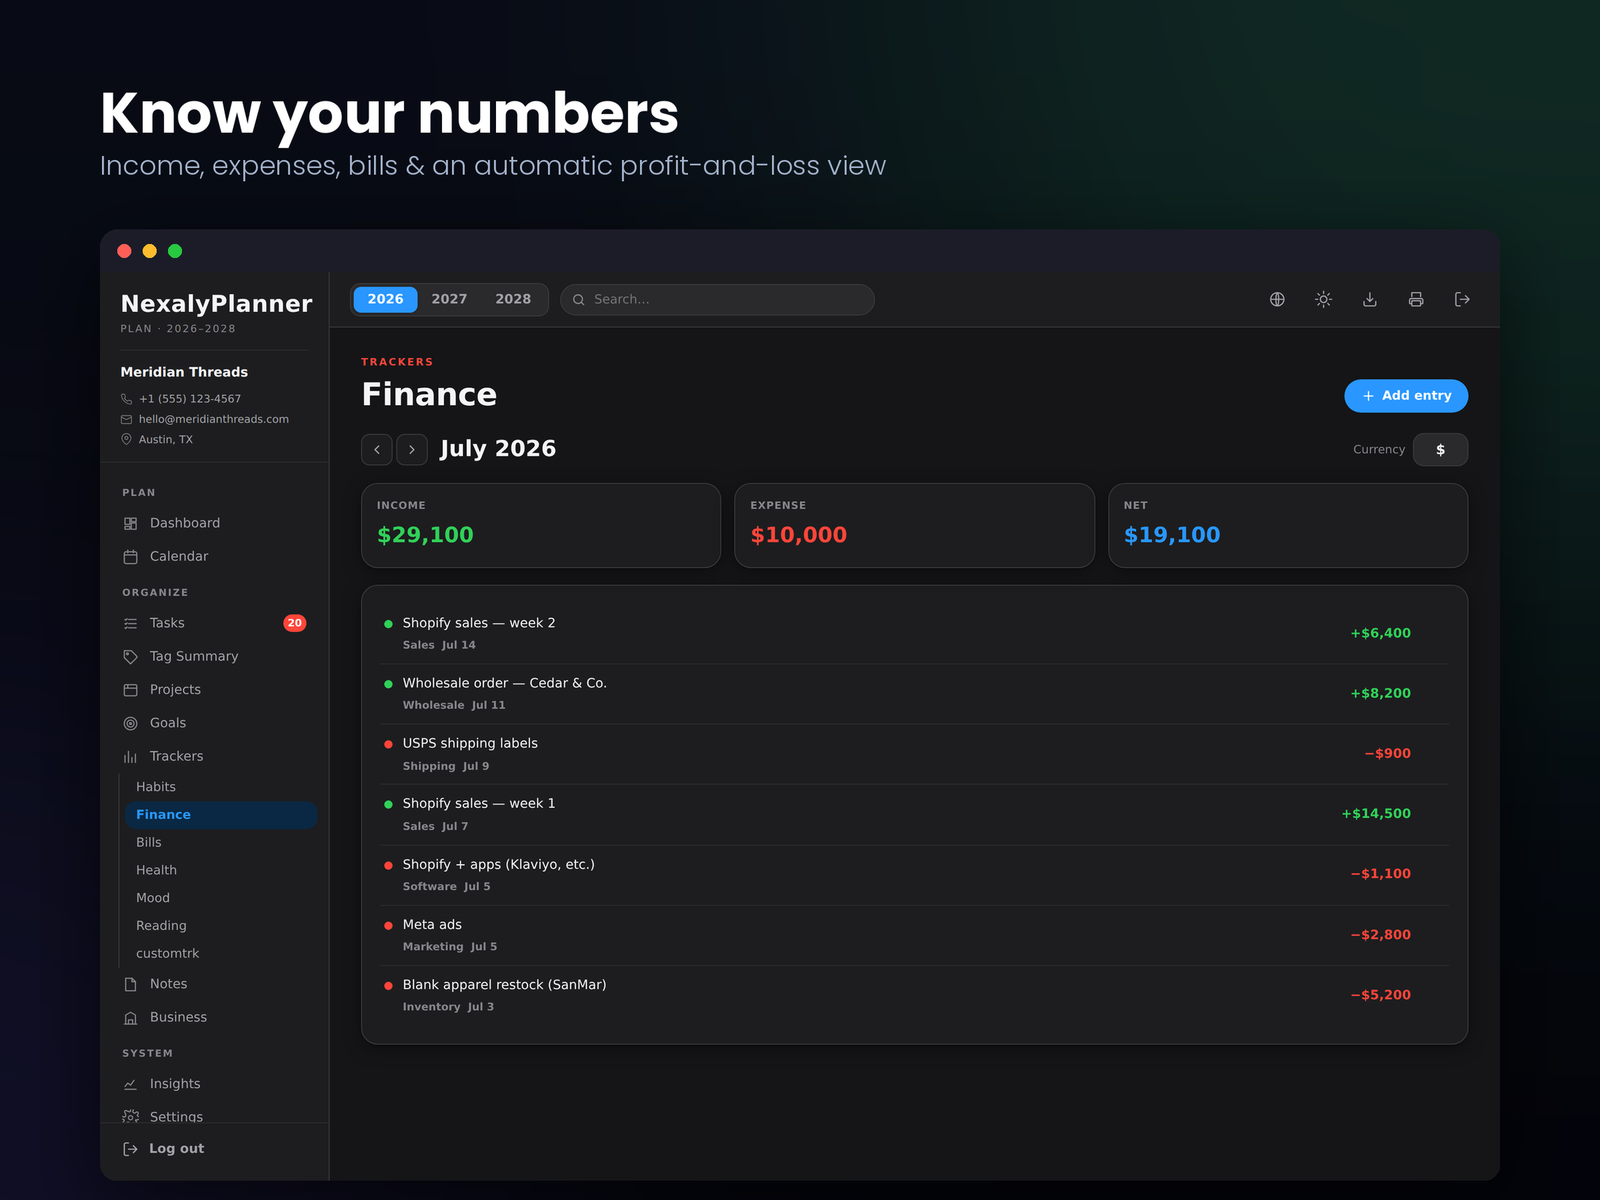Click the Calendar sidebar icon
This screenshot has width=1600, height=1200.
pyautogui.click(x=130, y=556)
